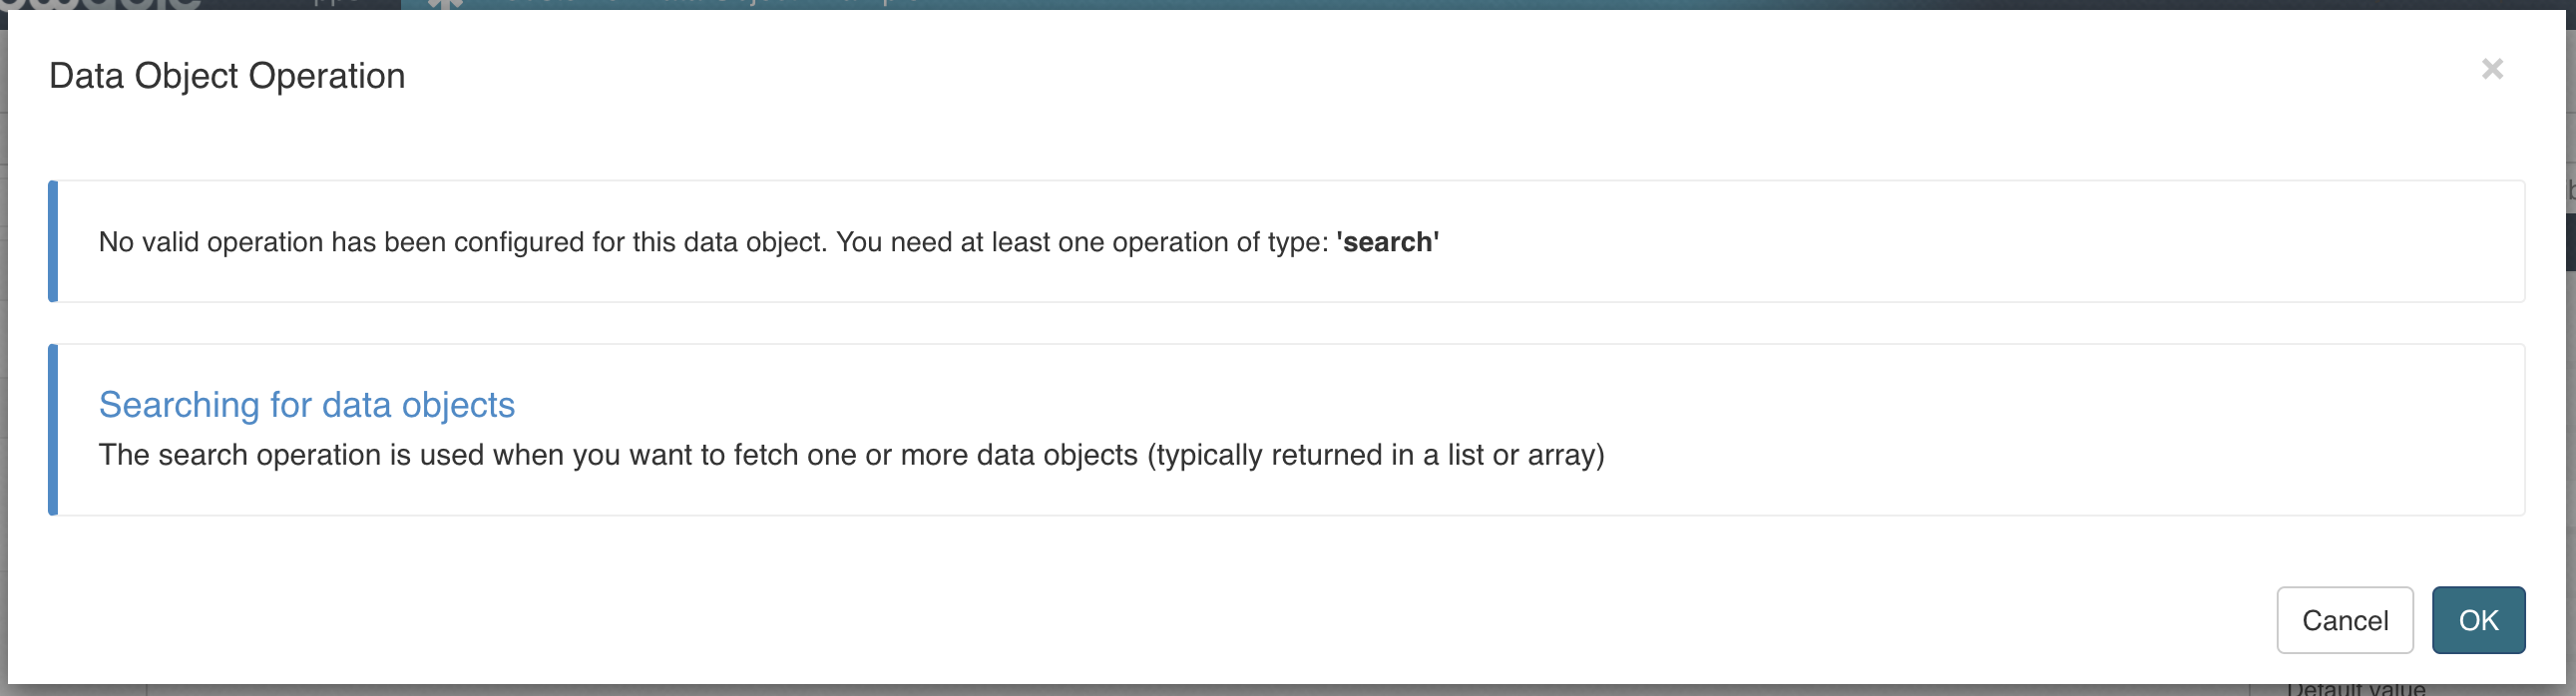Confirm the dialog with OK

(2478, 620)
